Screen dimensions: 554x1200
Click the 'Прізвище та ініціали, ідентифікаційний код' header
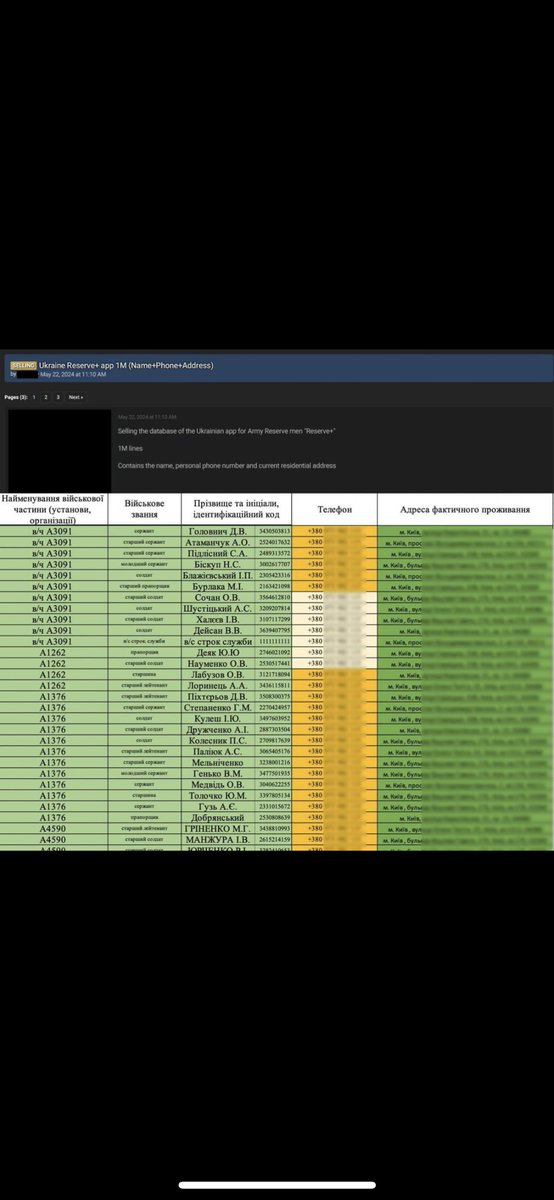(236, 508)
